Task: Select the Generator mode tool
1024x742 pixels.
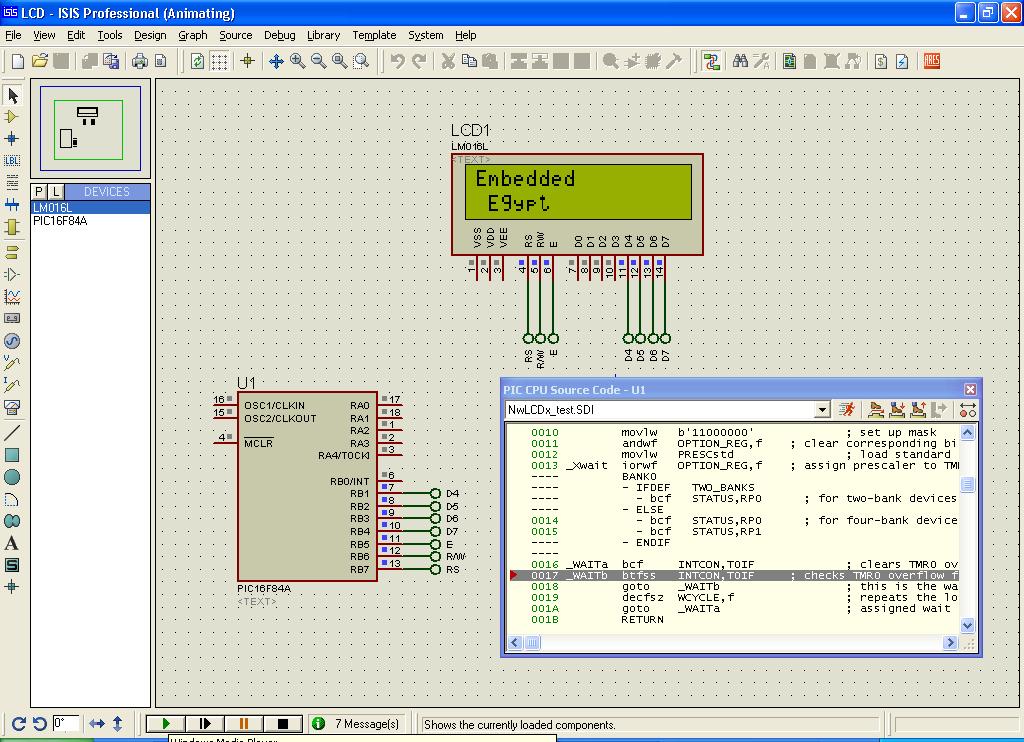Action: 12,341
